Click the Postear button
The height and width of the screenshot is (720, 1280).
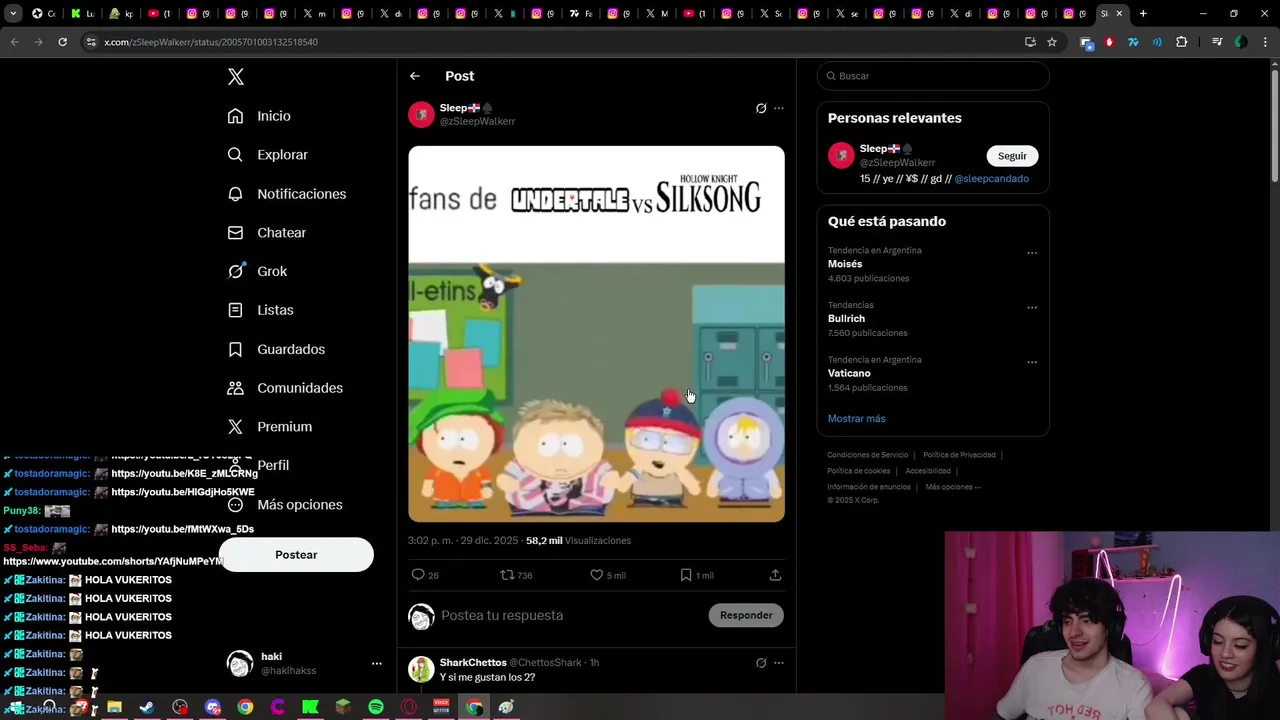(x=296, y=555)
